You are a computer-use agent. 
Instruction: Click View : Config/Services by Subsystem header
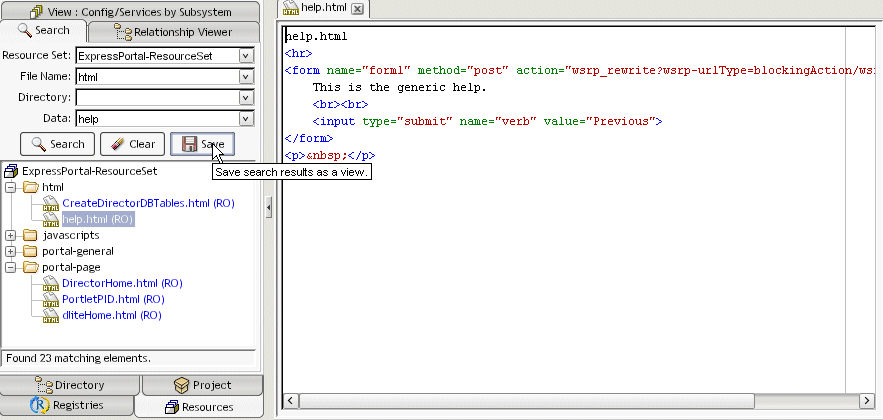coord(131,11)
